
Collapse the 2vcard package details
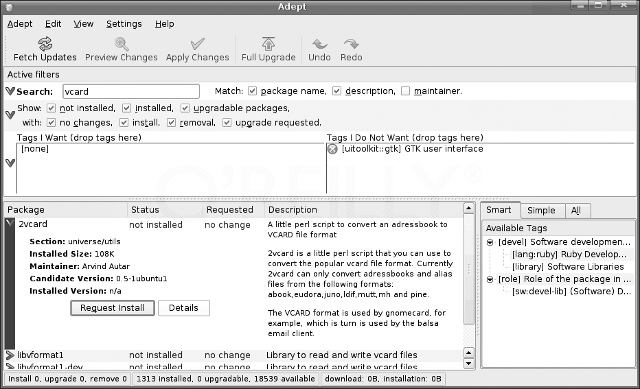pyautogui.click(x=10, y=223)
